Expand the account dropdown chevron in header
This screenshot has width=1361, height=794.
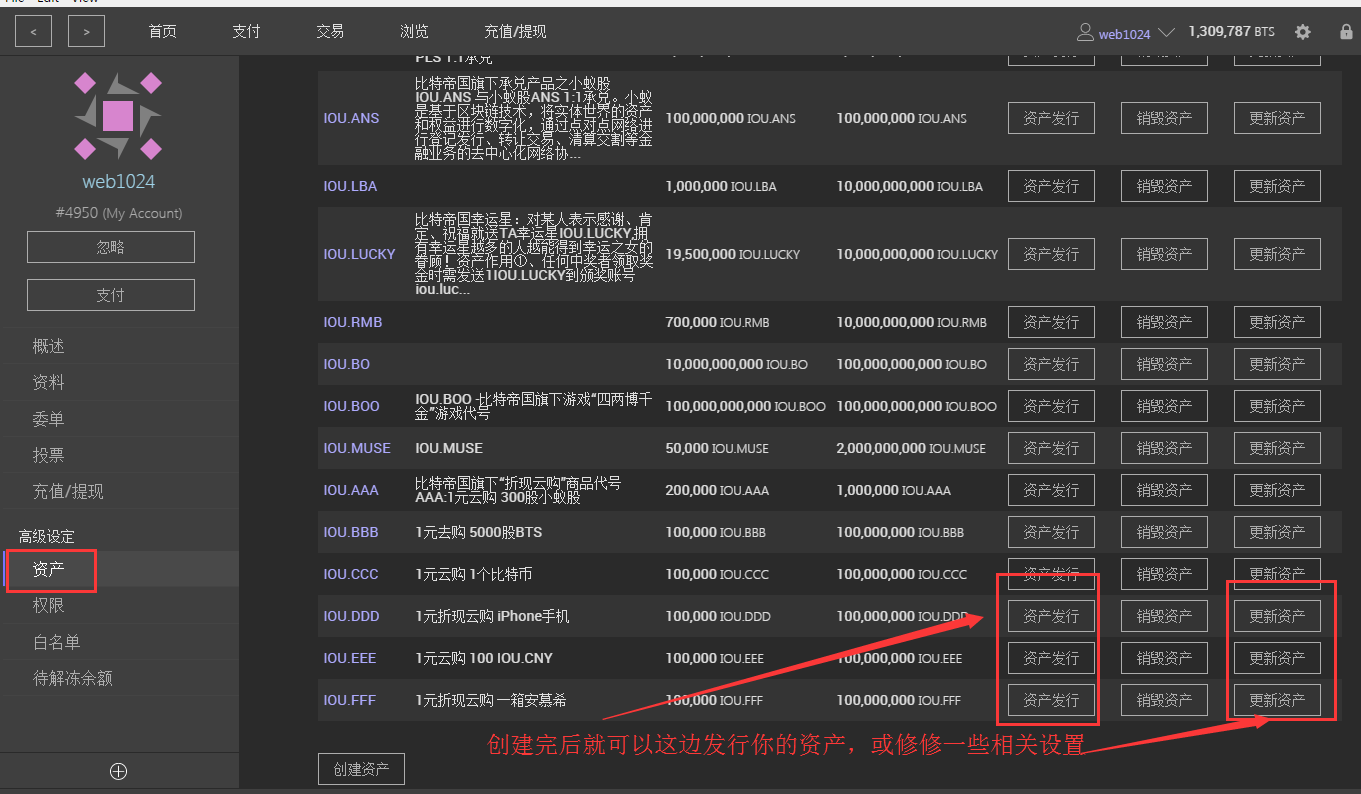pyautogui.click(x=1166, y=33)
